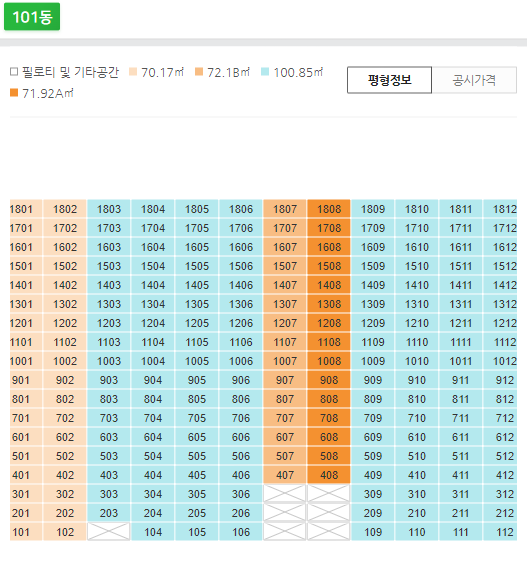Switch to the 공시가격 tab
Screen dimensions: 527x563
coord(474,80)
